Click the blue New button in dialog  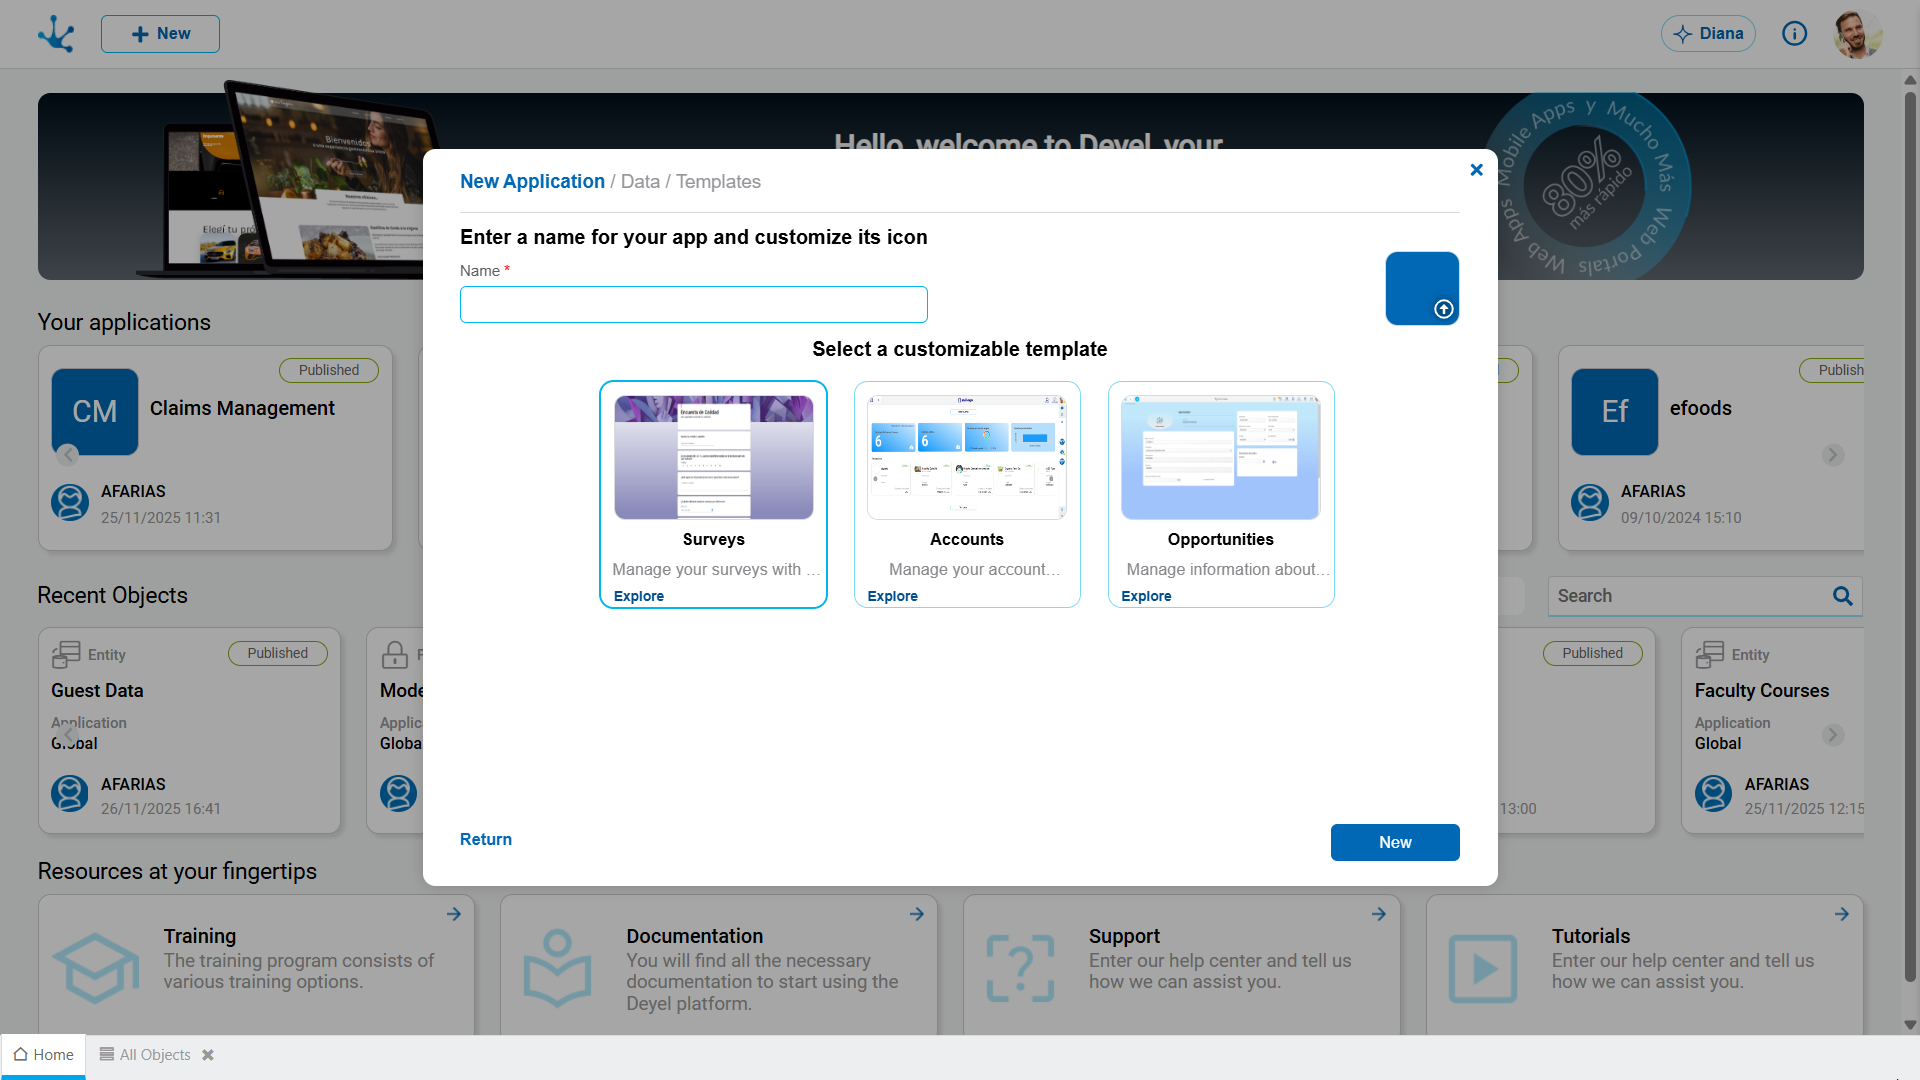[1395, 842]
